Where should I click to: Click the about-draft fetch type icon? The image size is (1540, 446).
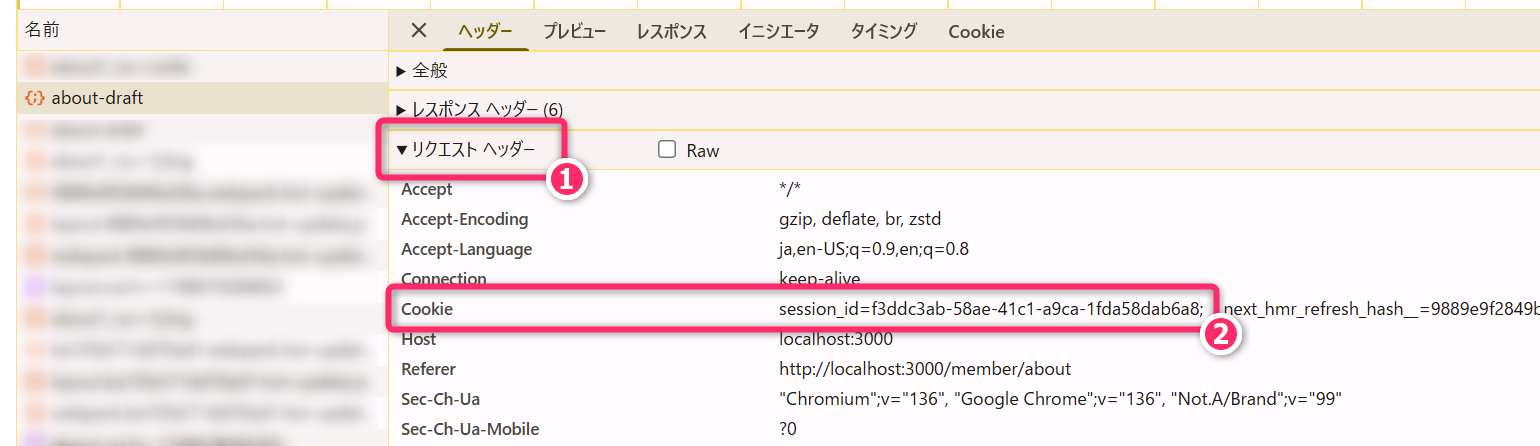35,98
